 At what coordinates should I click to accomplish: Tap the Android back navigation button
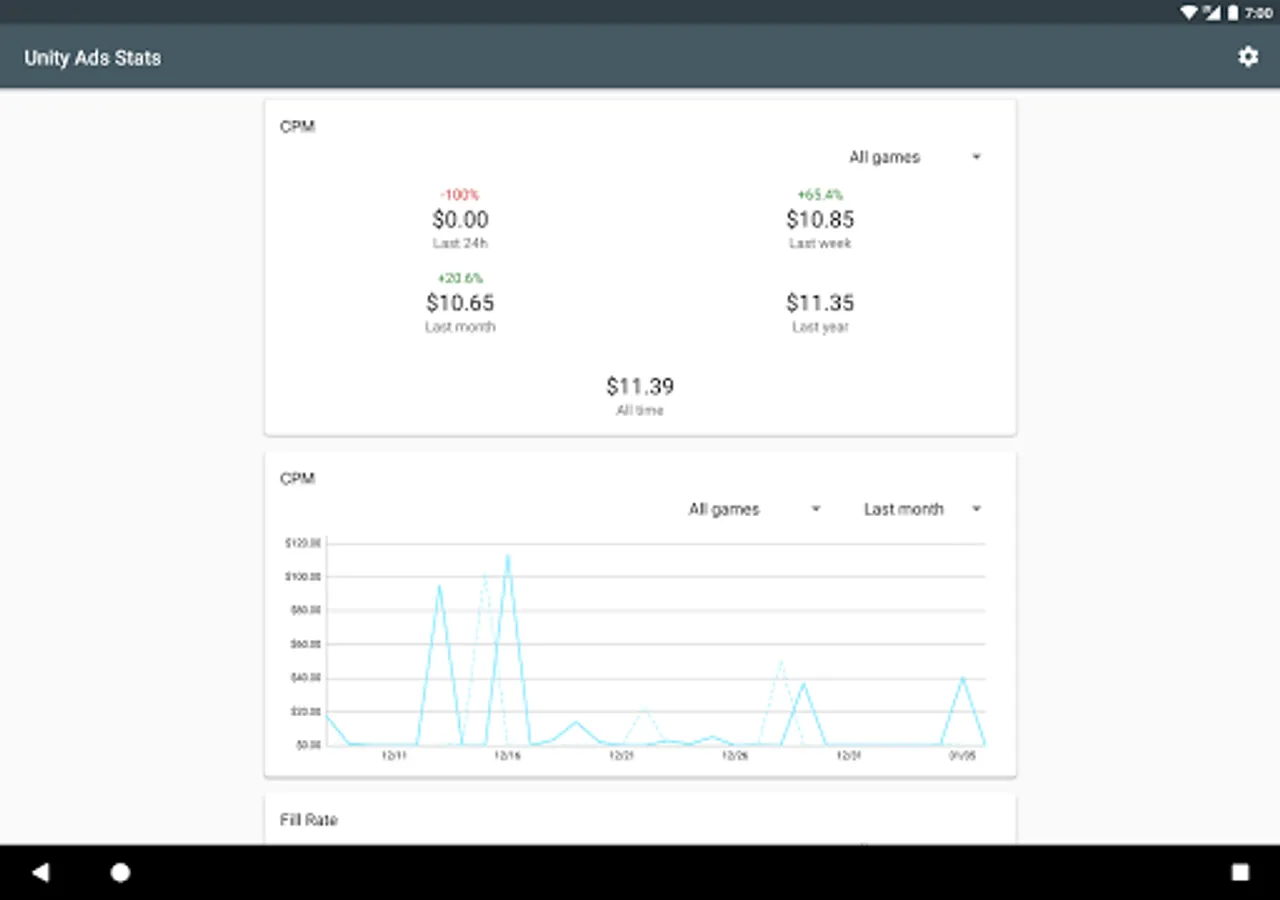[x=40, y=872]
